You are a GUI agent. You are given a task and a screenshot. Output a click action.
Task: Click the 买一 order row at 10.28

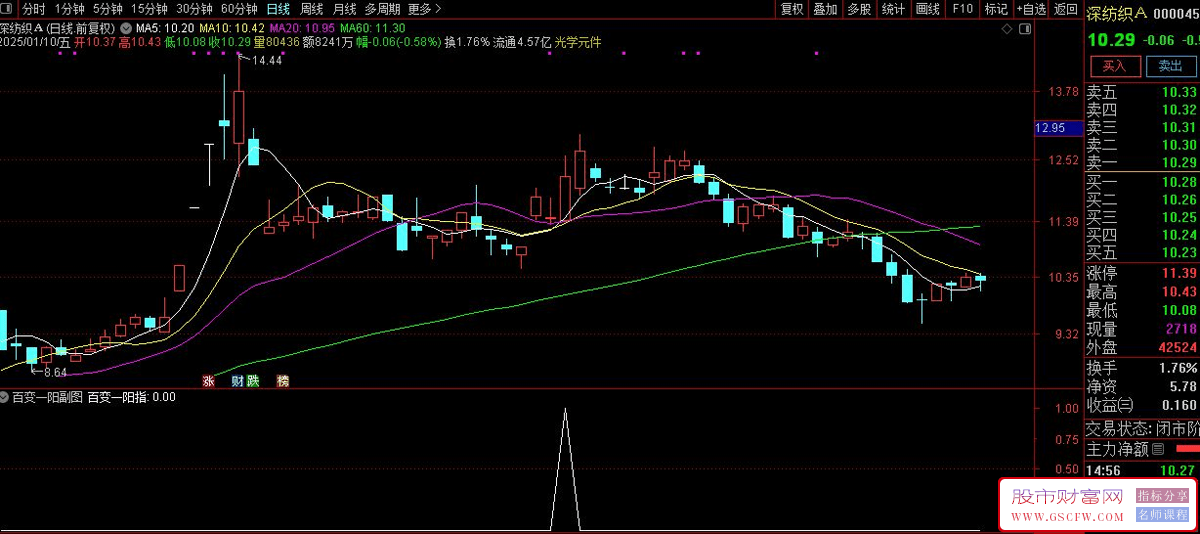tap(1142, 182)
